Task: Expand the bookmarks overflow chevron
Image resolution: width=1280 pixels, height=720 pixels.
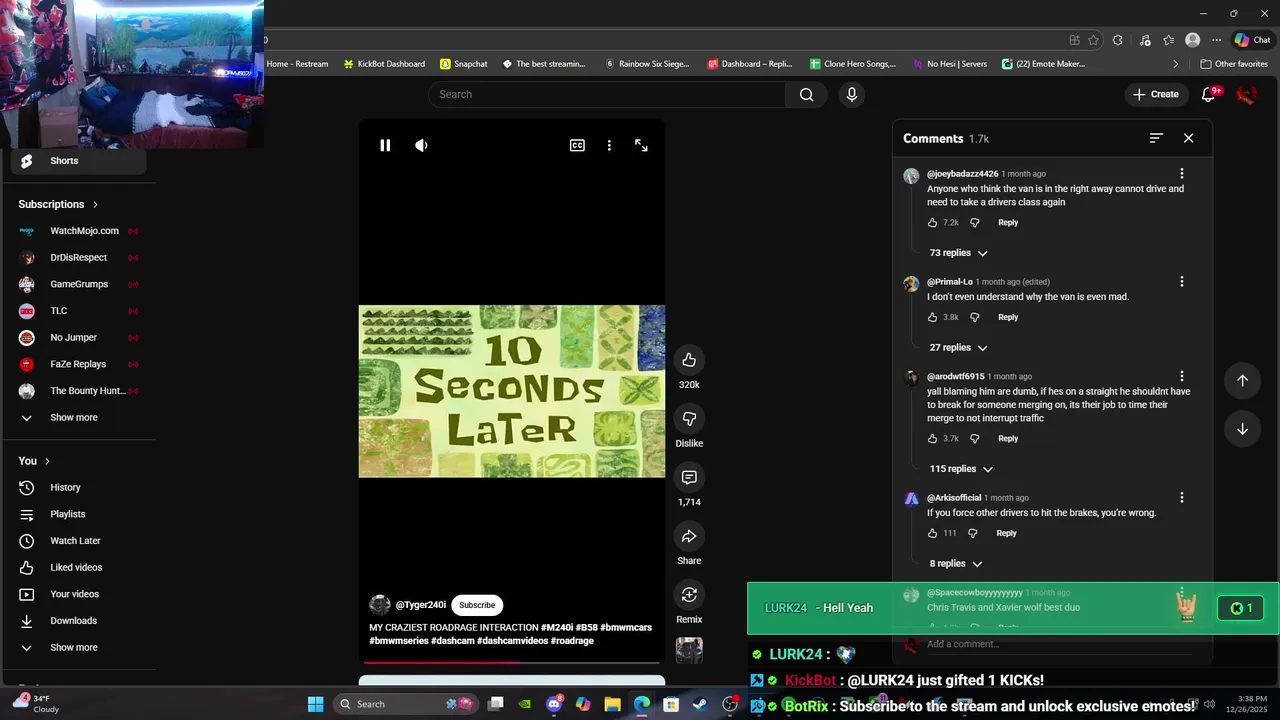Action: pyautogui.click(x=1176, y=64)
